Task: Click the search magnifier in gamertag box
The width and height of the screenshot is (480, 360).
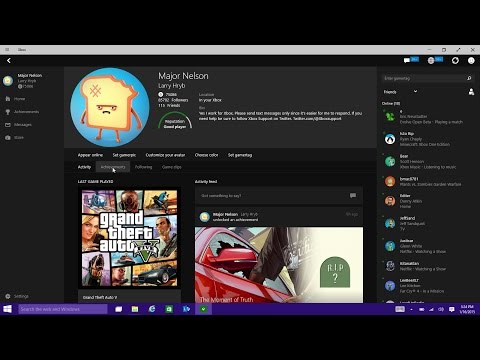Action: (469, 78)
